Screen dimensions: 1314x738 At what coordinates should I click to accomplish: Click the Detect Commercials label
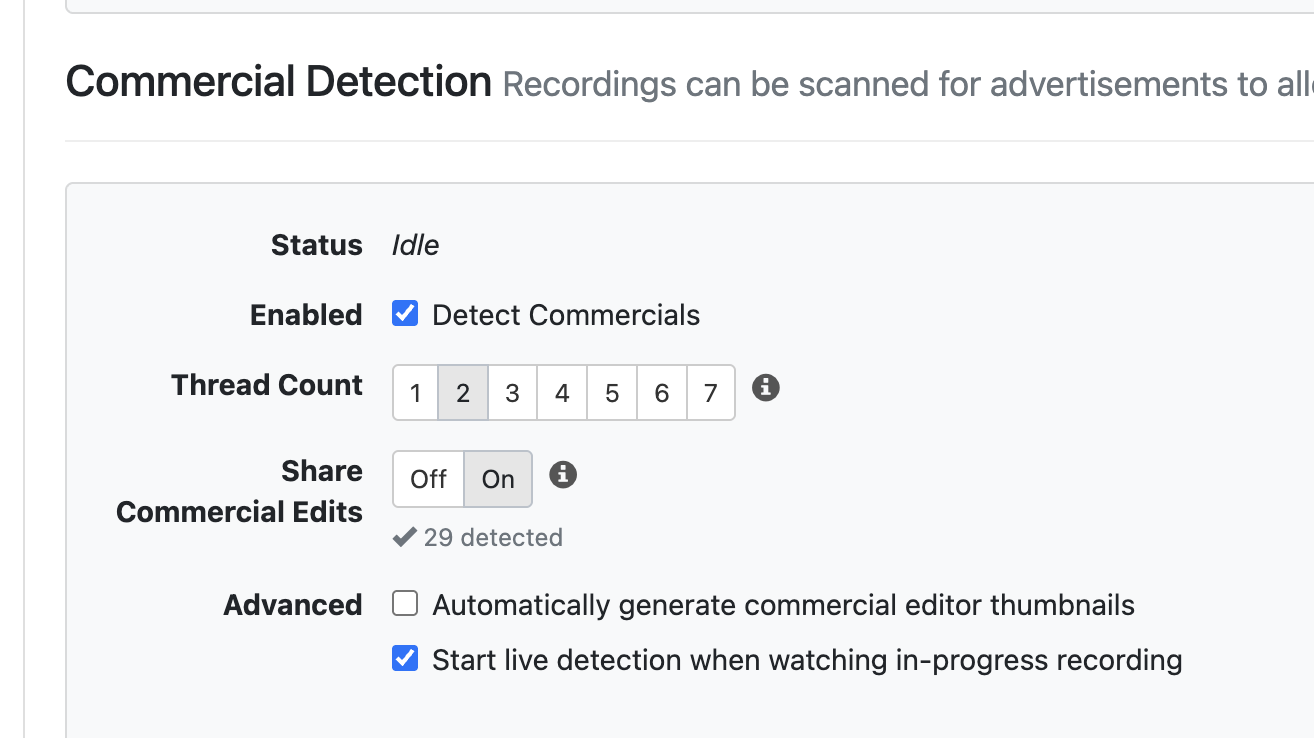tap(565, 315)
